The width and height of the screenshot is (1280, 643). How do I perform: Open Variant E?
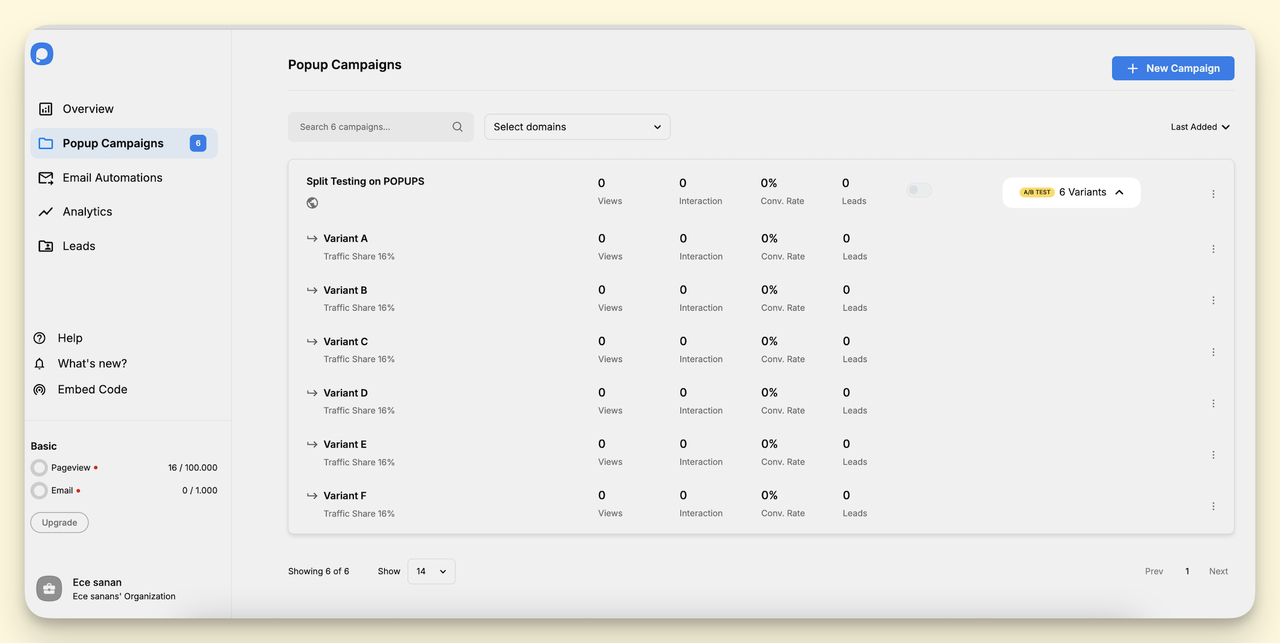(345, 445)
